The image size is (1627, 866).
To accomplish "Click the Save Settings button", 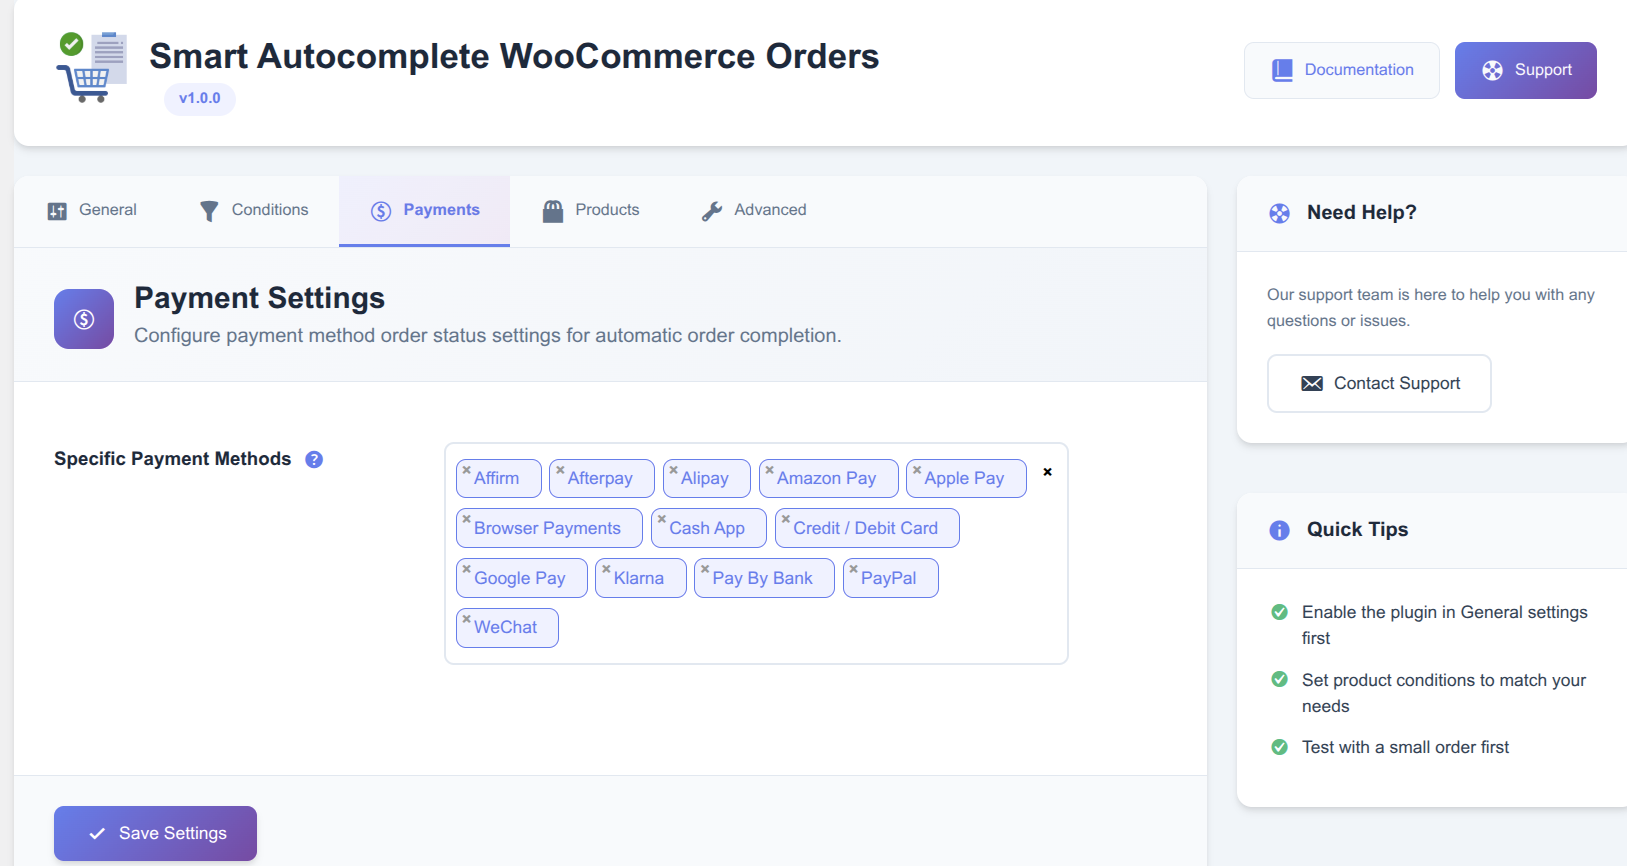I will tap(155, 833).
